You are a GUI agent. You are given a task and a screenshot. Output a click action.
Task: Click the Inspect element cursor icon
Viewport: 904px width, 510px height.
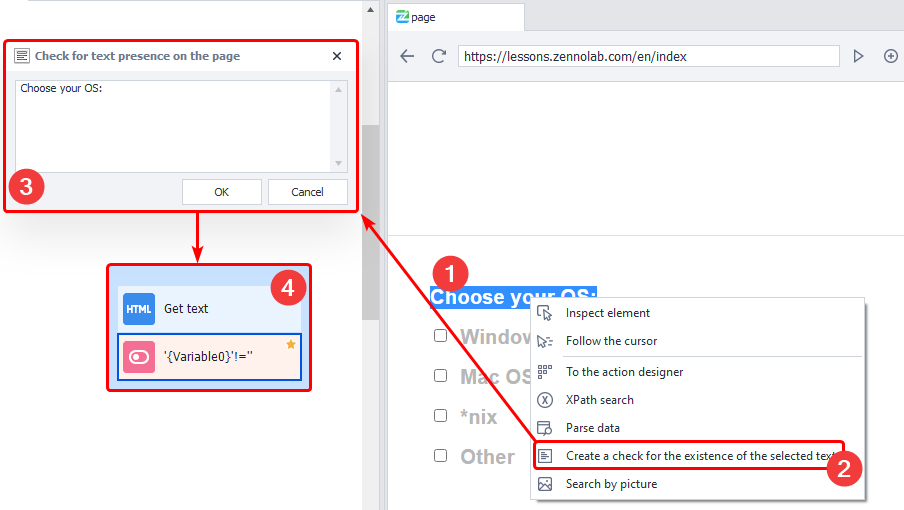tap(545, 313)
